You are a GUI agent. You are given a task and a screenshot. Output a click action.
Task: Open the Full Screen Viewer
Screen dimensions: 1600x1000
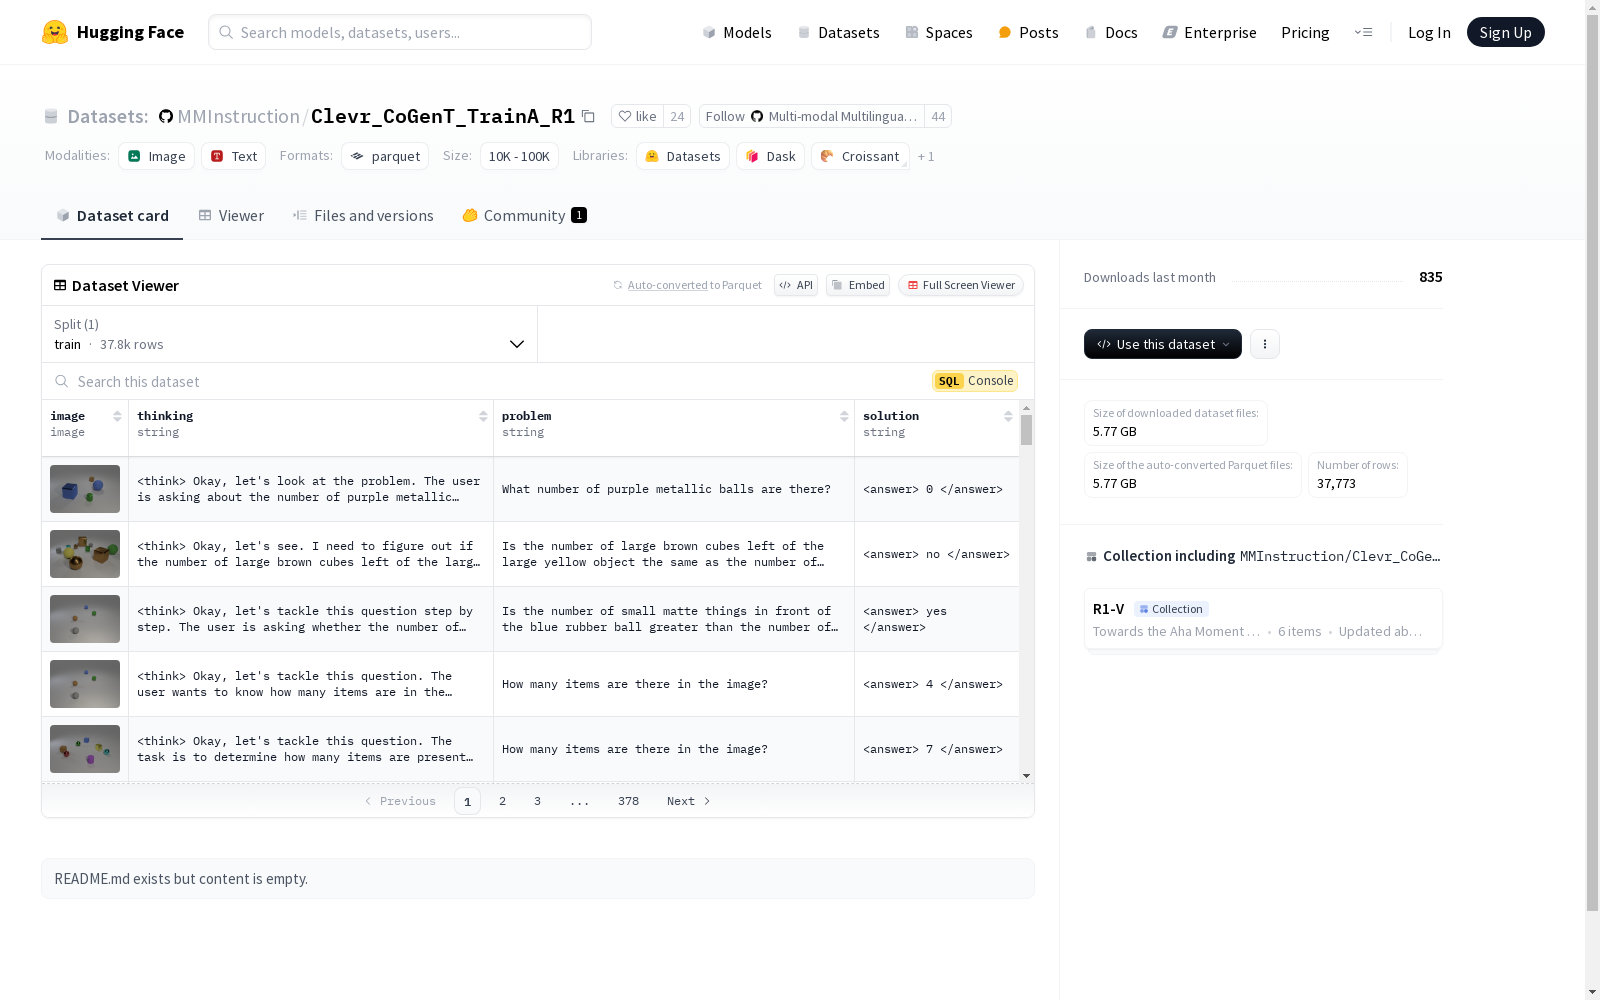click(961, 285)
